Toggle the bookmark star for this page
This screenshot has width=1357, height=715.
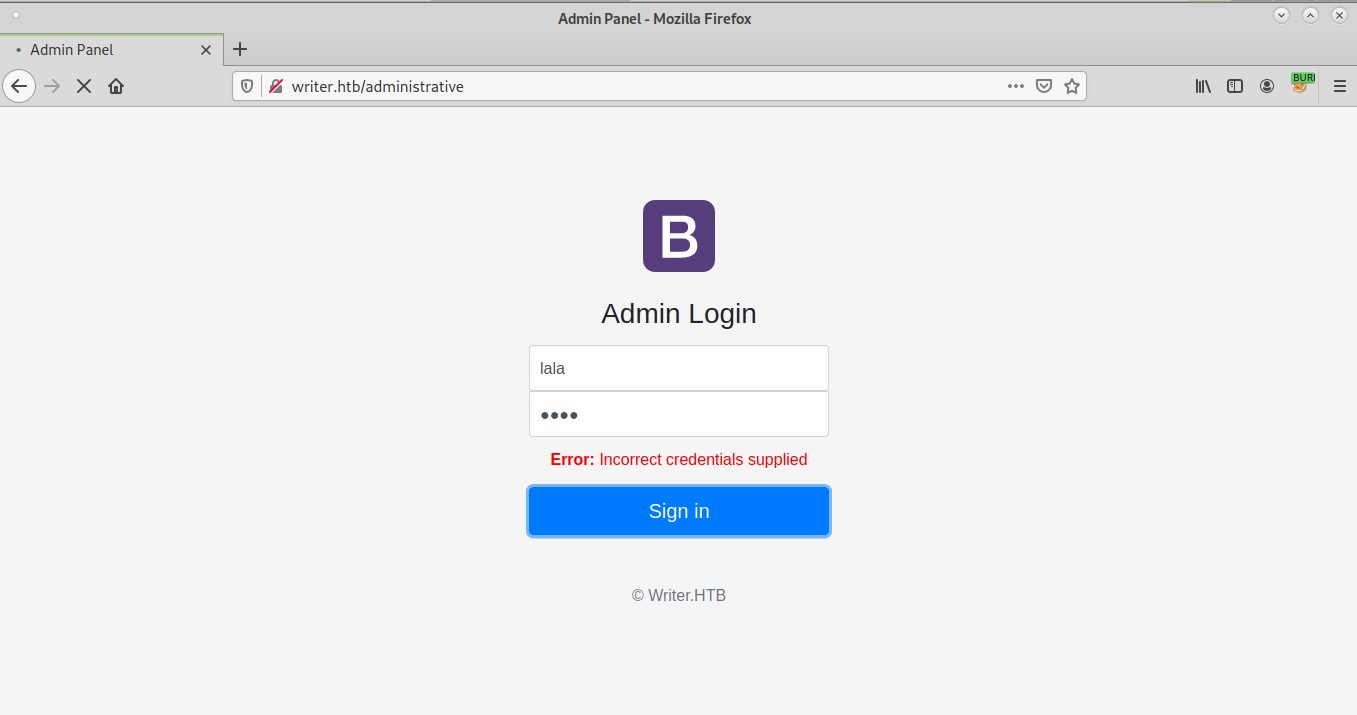point(1072,86)
